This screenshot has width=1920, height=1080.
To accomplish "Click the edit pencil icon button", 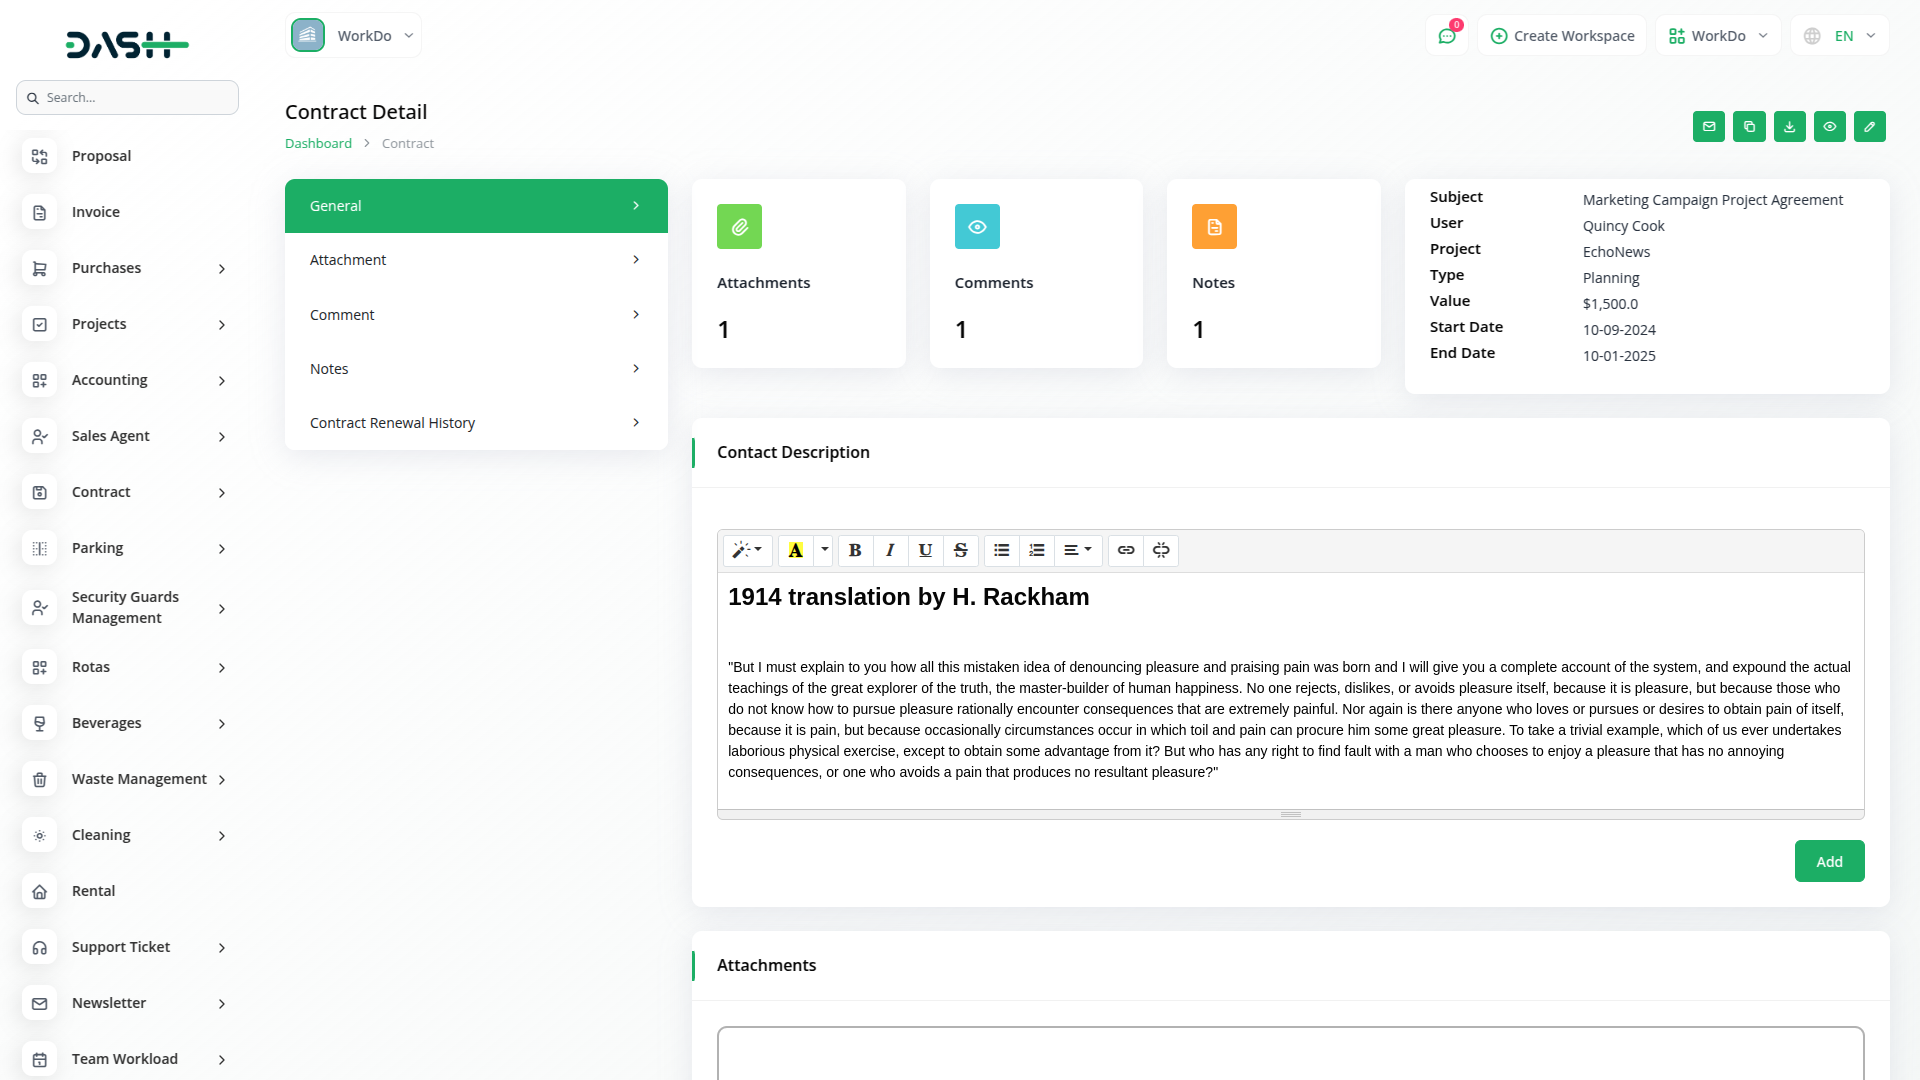I will 1870,127.
